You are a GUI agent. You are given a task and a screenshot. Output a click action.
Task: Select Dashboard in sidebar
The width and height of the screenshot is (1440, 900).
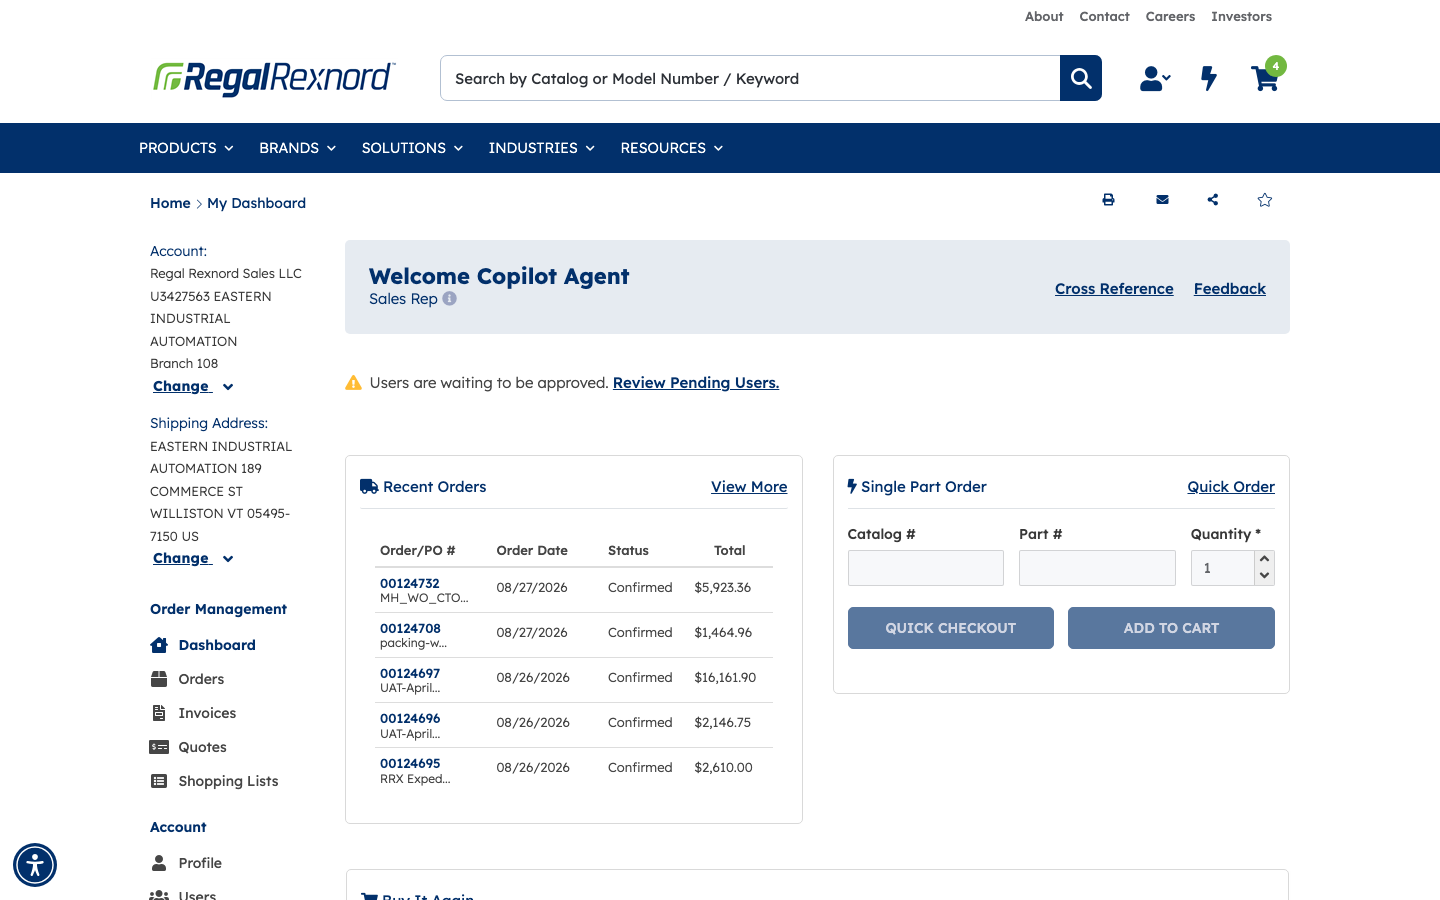click(217, 645)
